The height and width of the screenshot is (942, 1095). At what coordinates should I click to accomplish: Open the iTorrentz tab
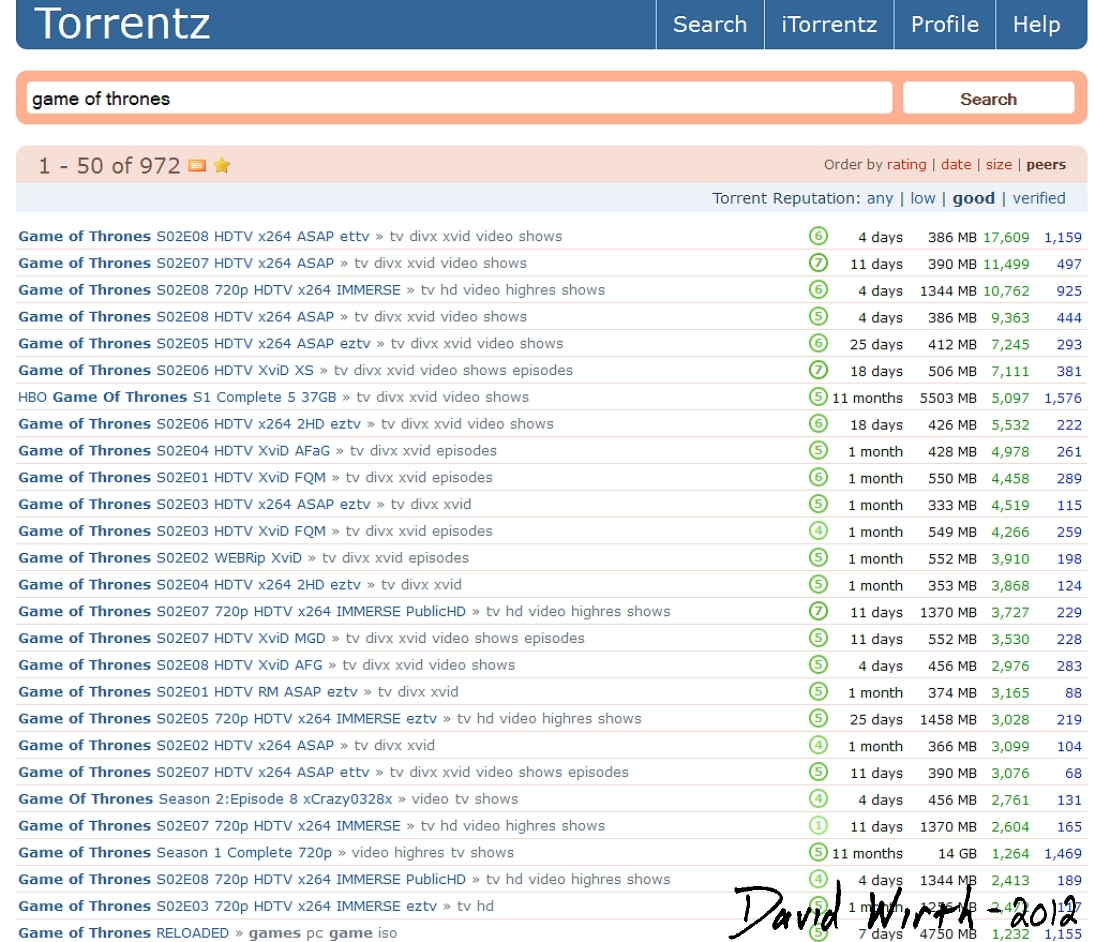click(829, 24)
